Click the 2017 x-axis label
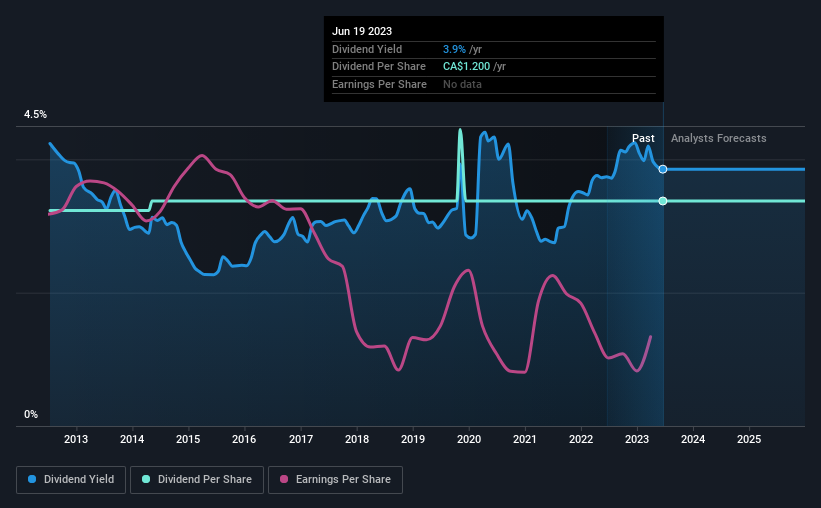Screen dimensions: 821x508 (x=301, y=439)
